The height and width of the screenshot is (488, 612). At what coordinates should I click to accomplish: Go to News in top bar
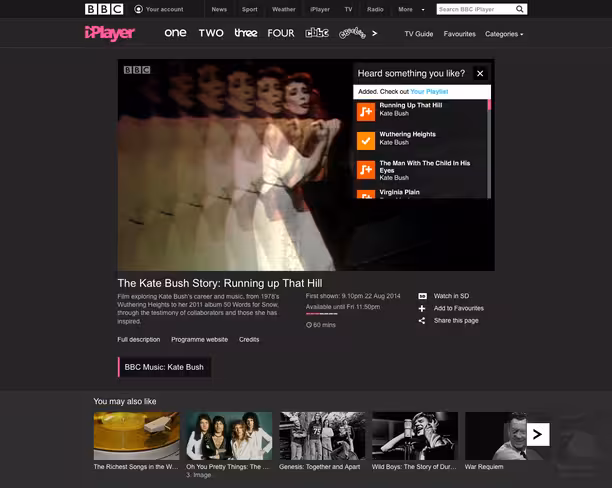pos(219,9)
